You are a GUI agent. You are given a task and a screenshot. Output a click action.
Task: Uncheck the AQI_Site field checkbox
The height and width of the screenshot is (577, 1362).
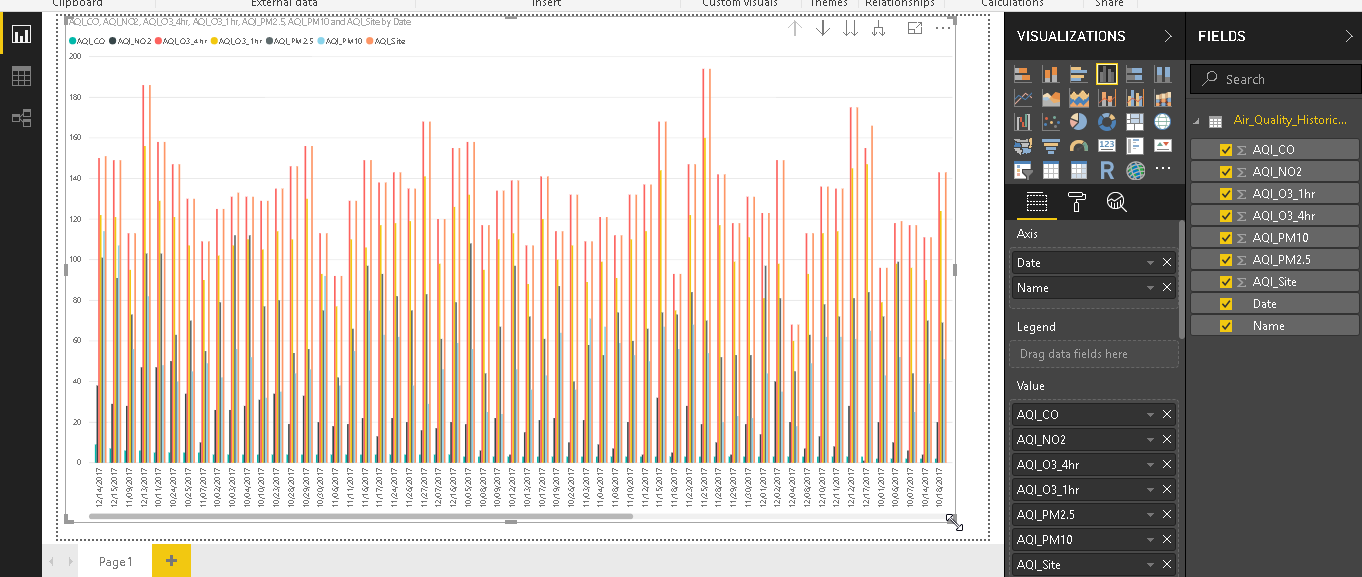point(1226,282)
